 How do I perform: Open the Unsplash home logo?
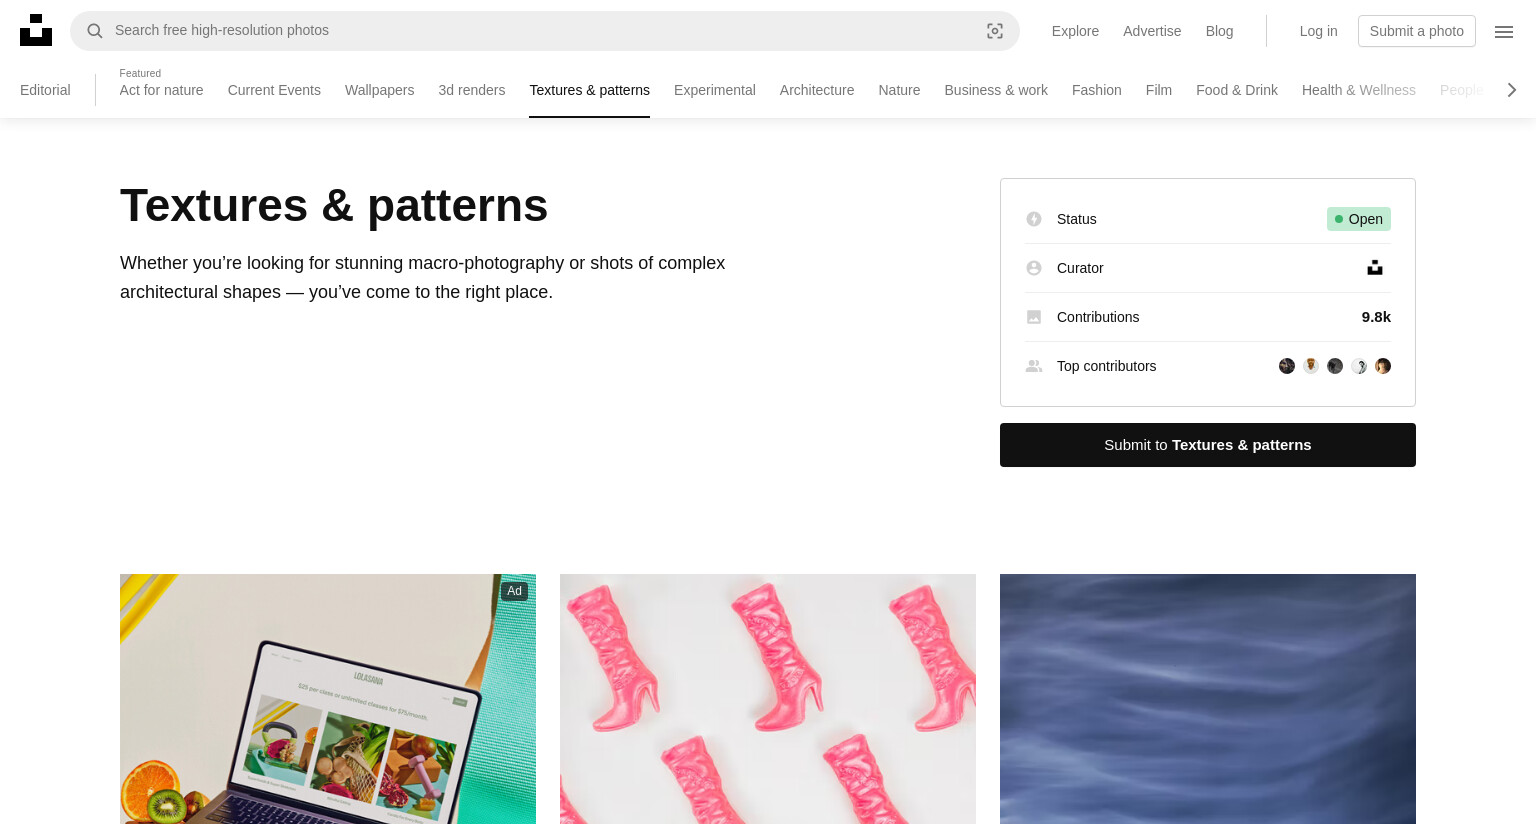point(36,30)
